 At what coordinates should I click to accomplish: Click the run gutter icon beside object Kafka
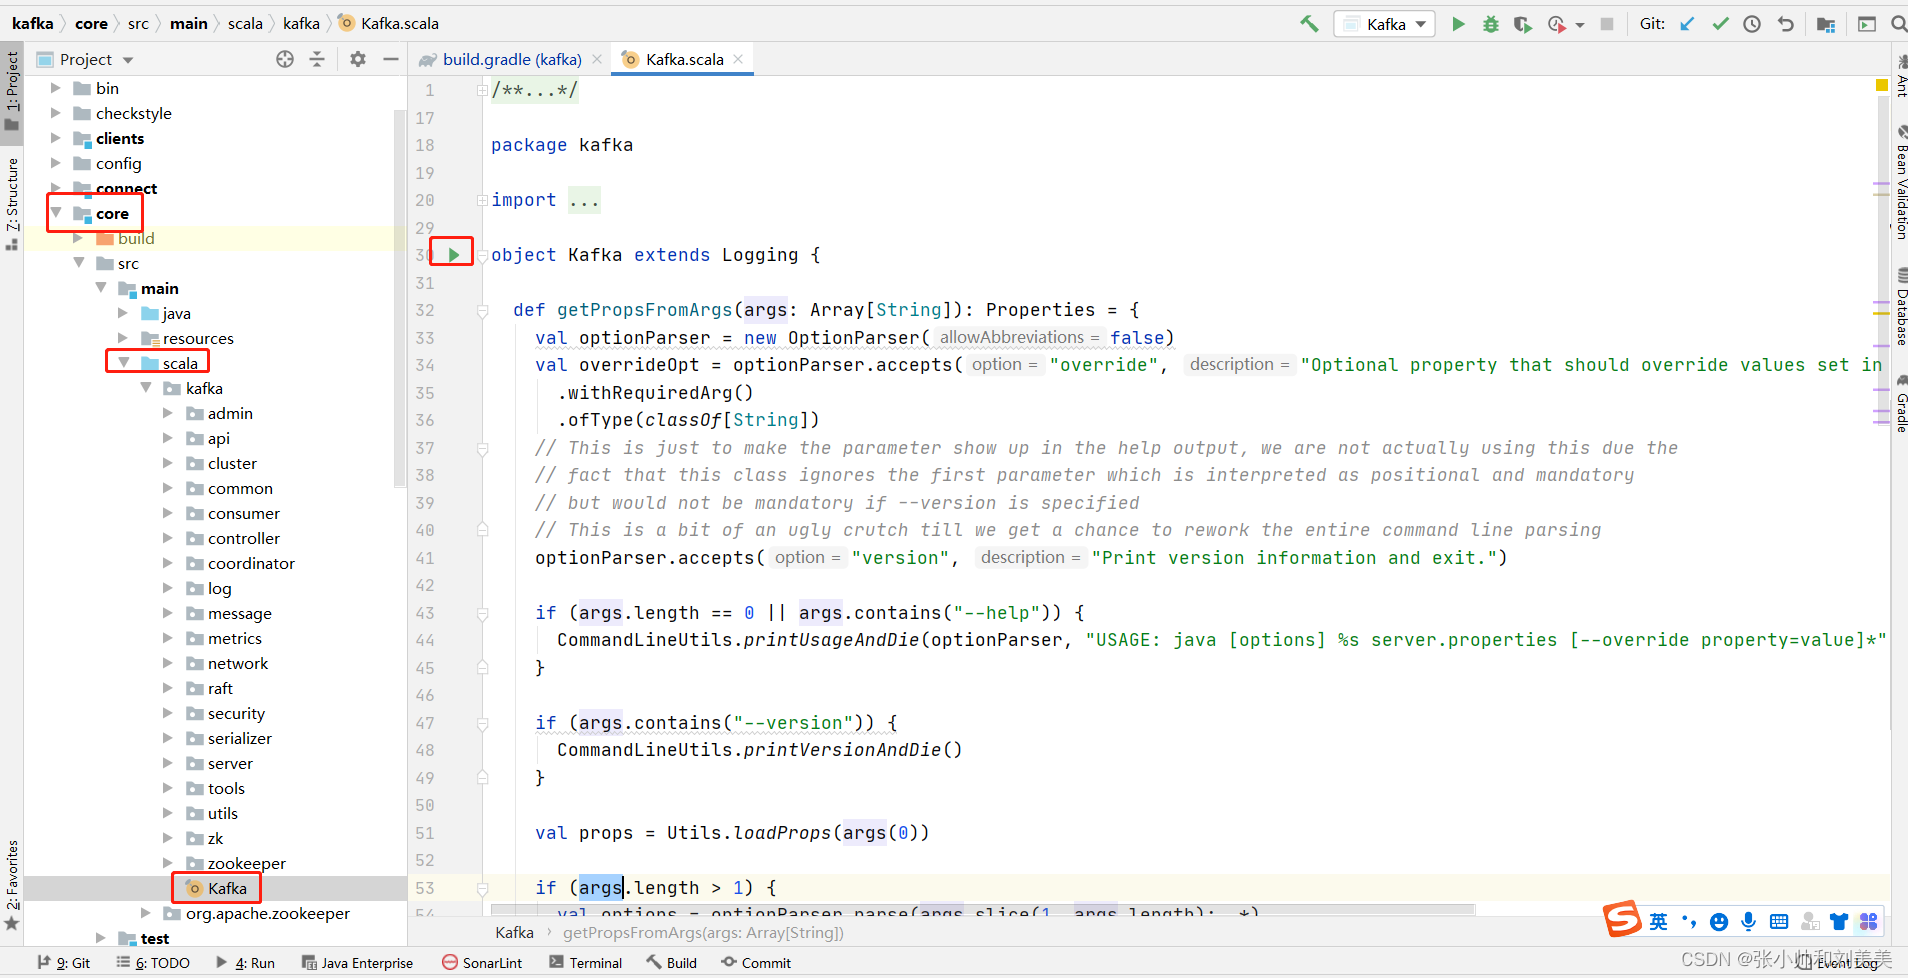click(454, 254)
